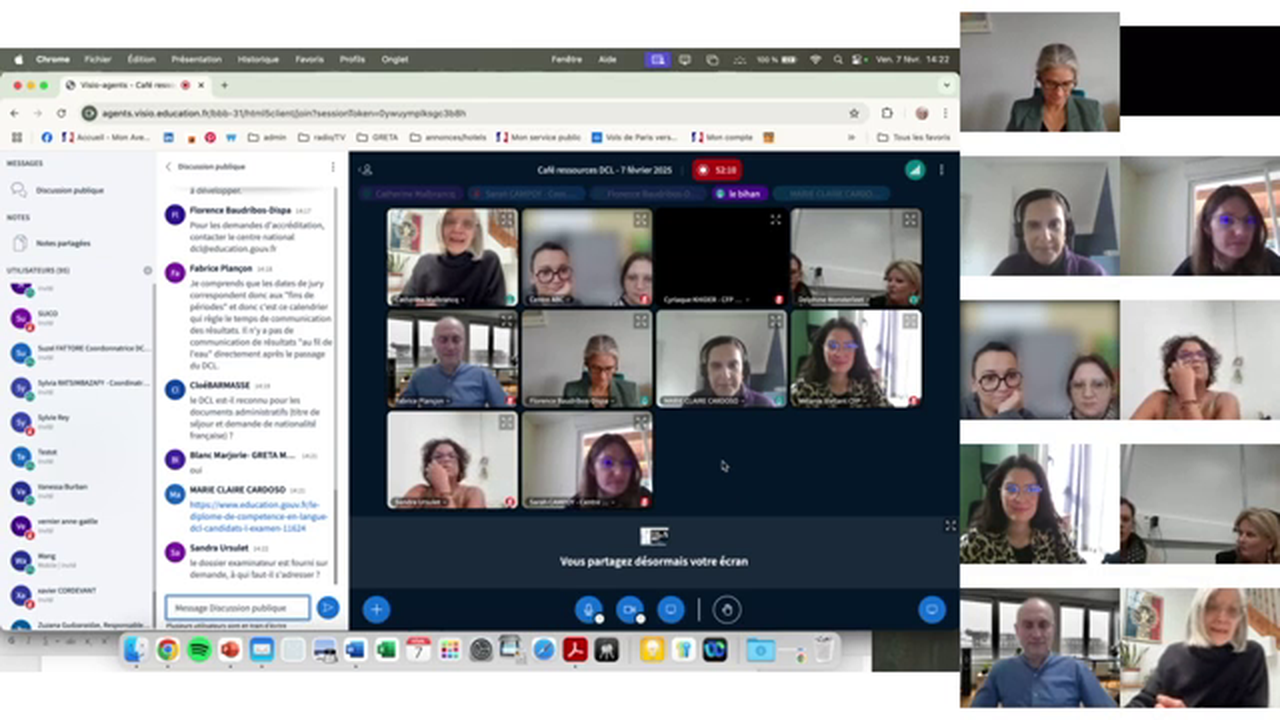
Task: Bookmark this page with the star icon
Action: pos(853,113)
